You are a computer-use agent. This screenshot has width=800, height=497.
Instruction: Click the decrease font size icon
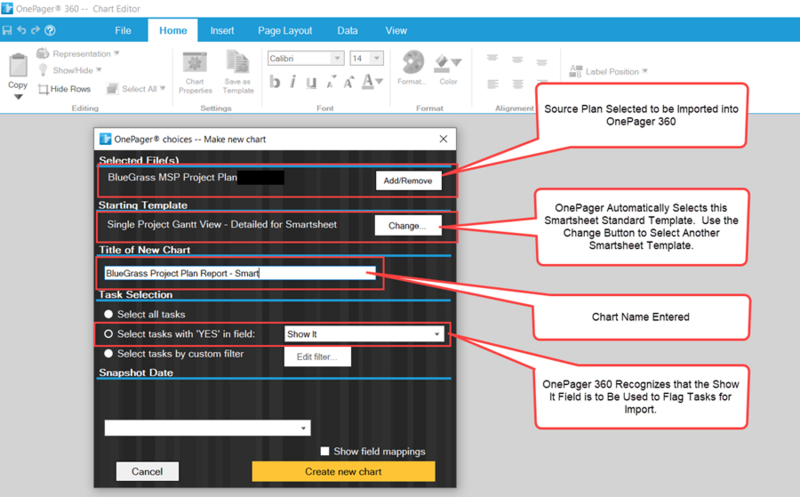point(331,82)
